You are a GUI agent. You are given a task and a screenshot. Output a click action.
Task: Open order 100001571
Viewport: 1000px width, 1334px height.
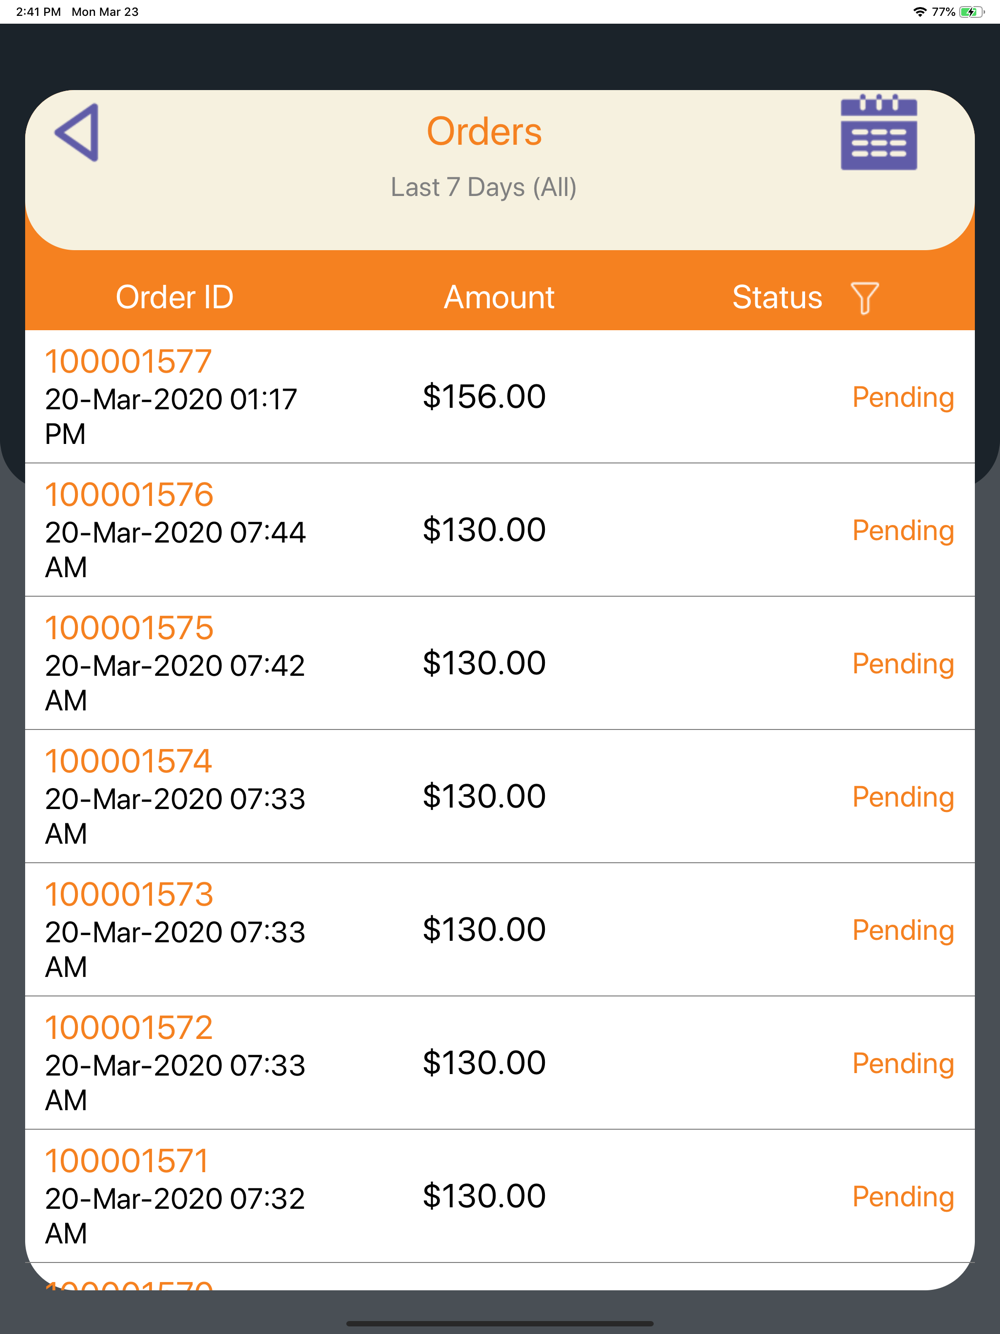click(x=127, y=1161)
